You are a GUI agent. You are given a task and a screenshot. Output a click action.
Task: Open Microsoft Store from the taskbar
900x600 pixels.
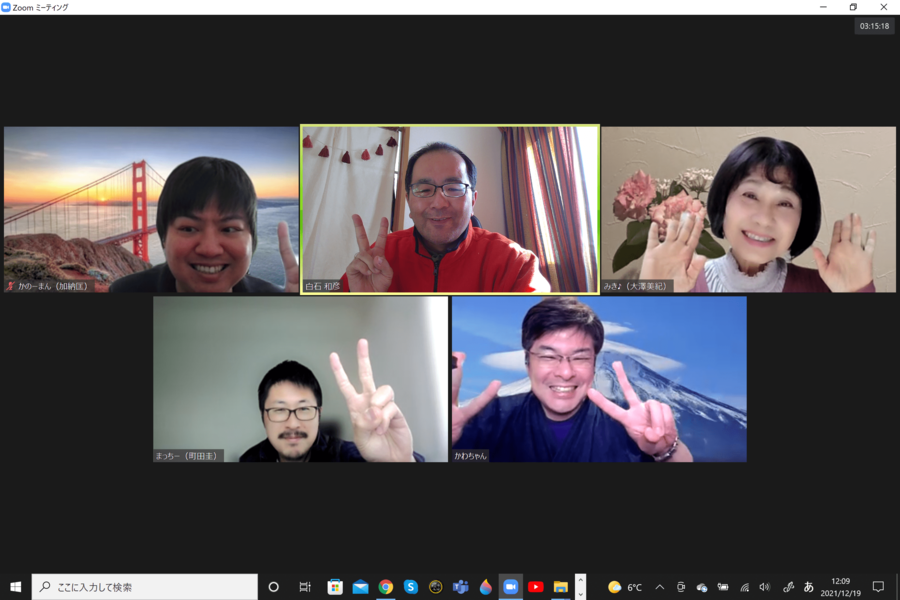click(335, 587)
